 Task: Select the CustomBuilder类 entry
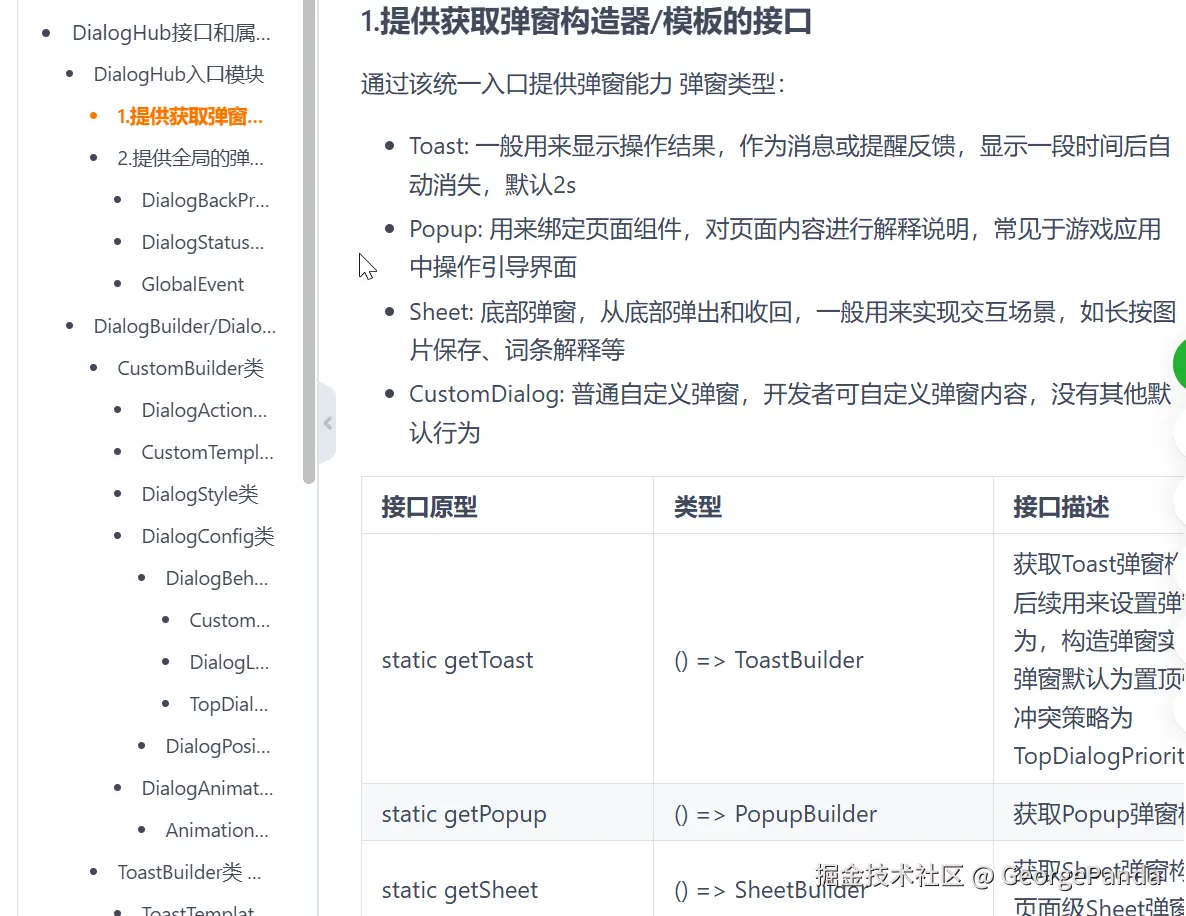[x=190, y=368]
